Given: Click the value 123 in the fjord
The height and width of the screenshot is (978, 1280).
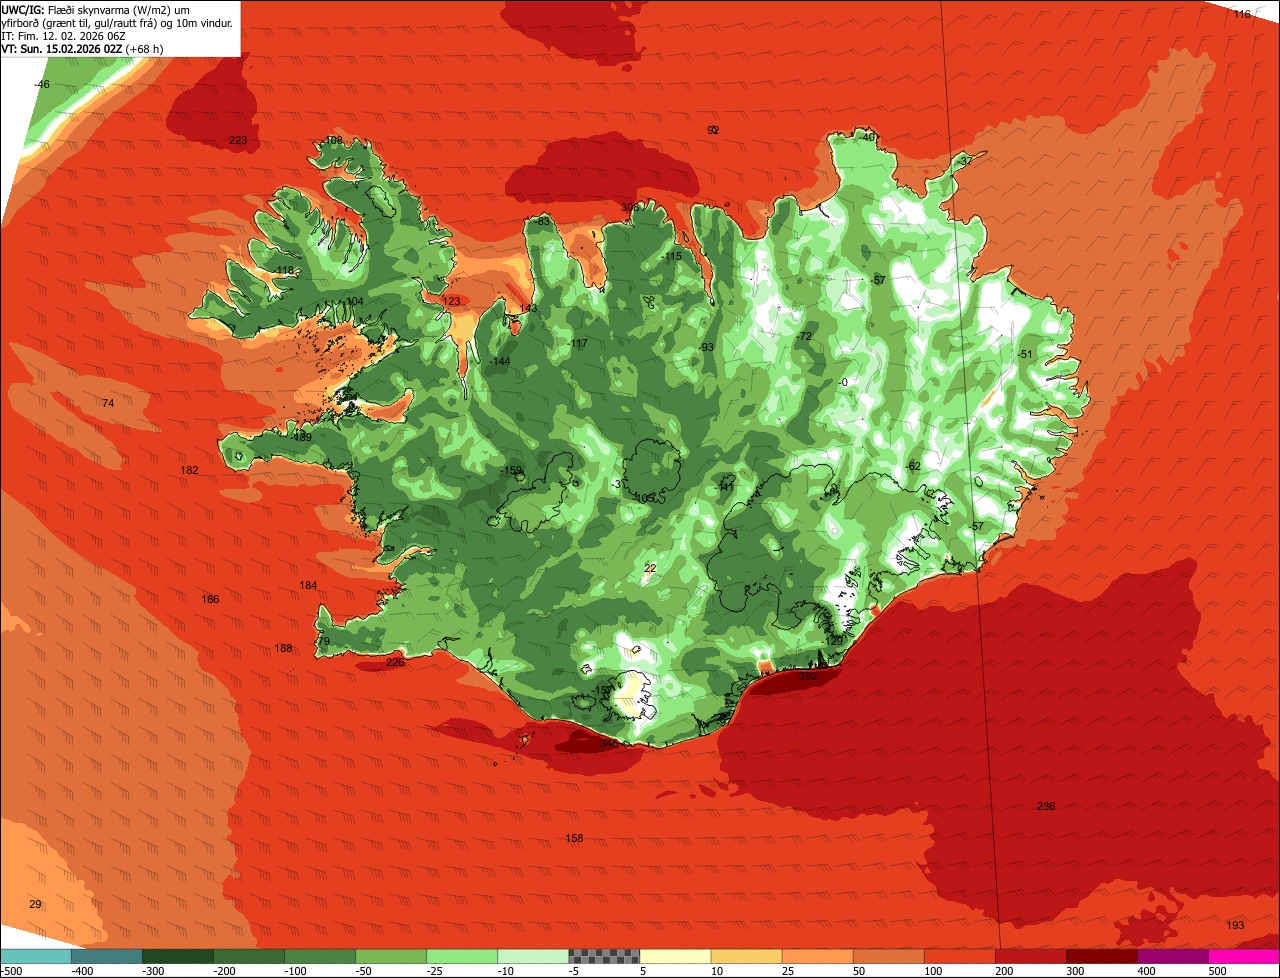Looking at the screenshot, I should [x=452, y=301].
